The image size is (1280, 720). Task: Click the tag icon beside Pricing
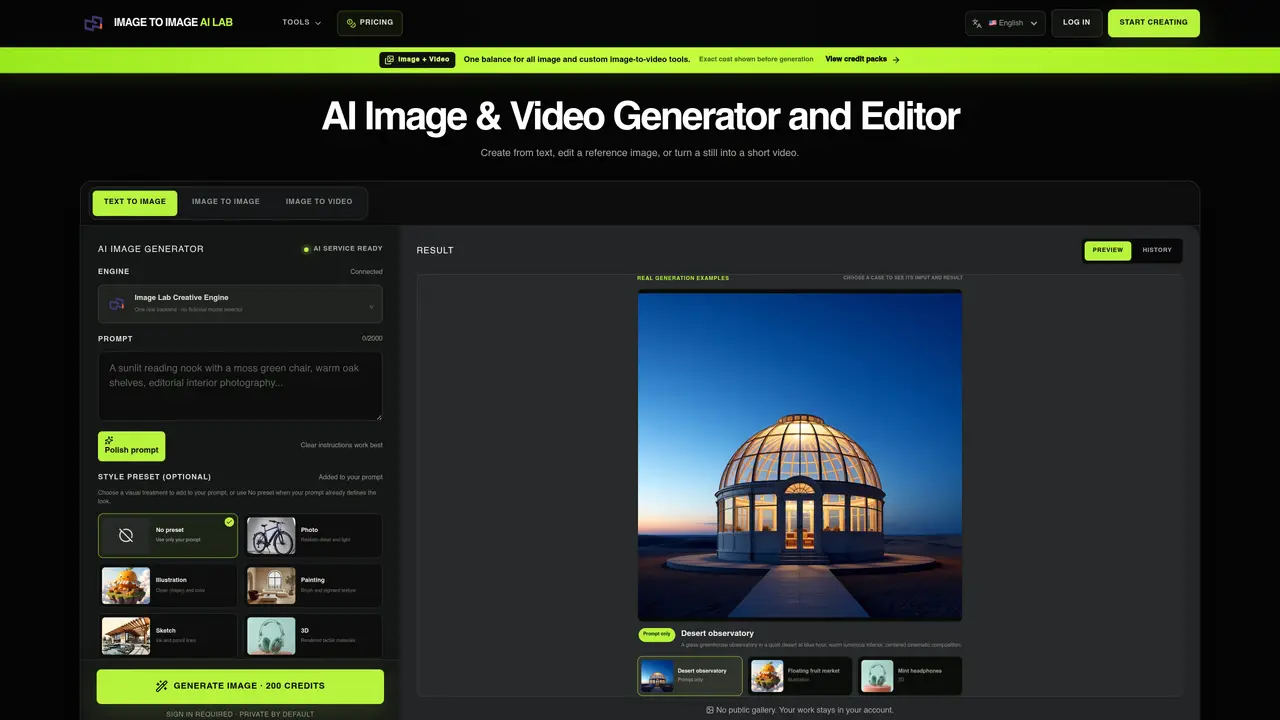(x=351, y=23)
